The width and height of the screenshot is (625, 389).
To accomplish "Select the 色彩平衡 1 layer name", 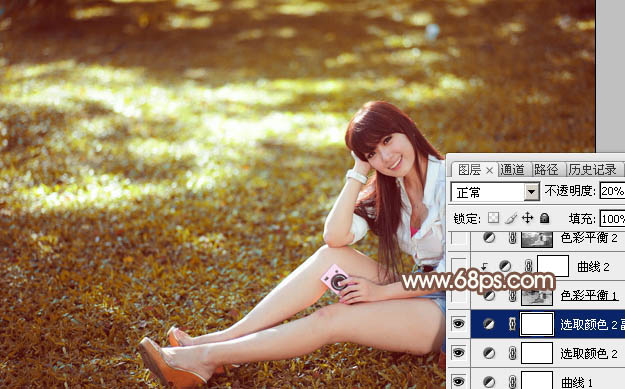I will point(589,295).
